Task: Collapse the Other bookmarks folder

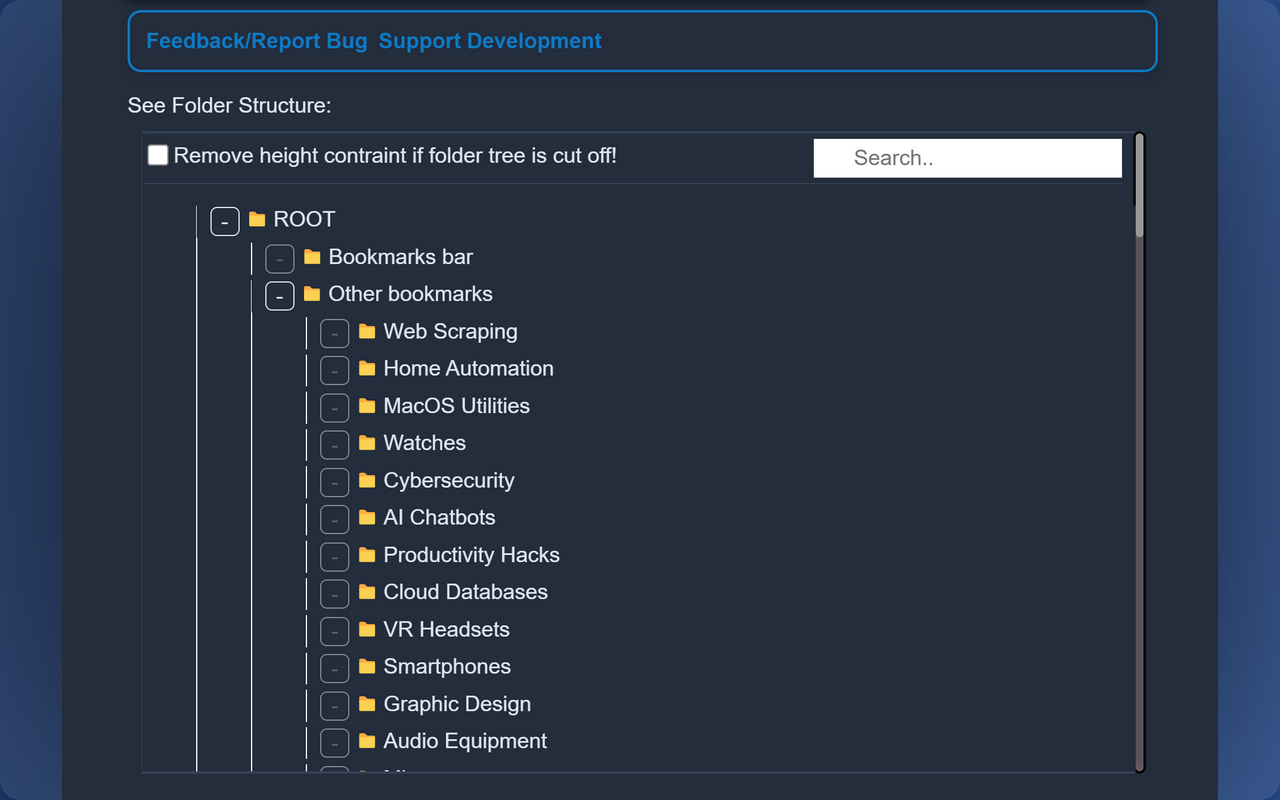Action: tap(280, 296)
